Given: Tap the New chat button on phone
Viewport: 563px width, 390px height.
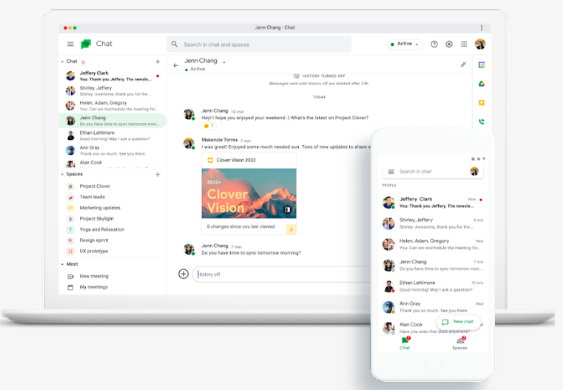Looking at the screenshot, I should pyautogui.click(x=458, y=322).
